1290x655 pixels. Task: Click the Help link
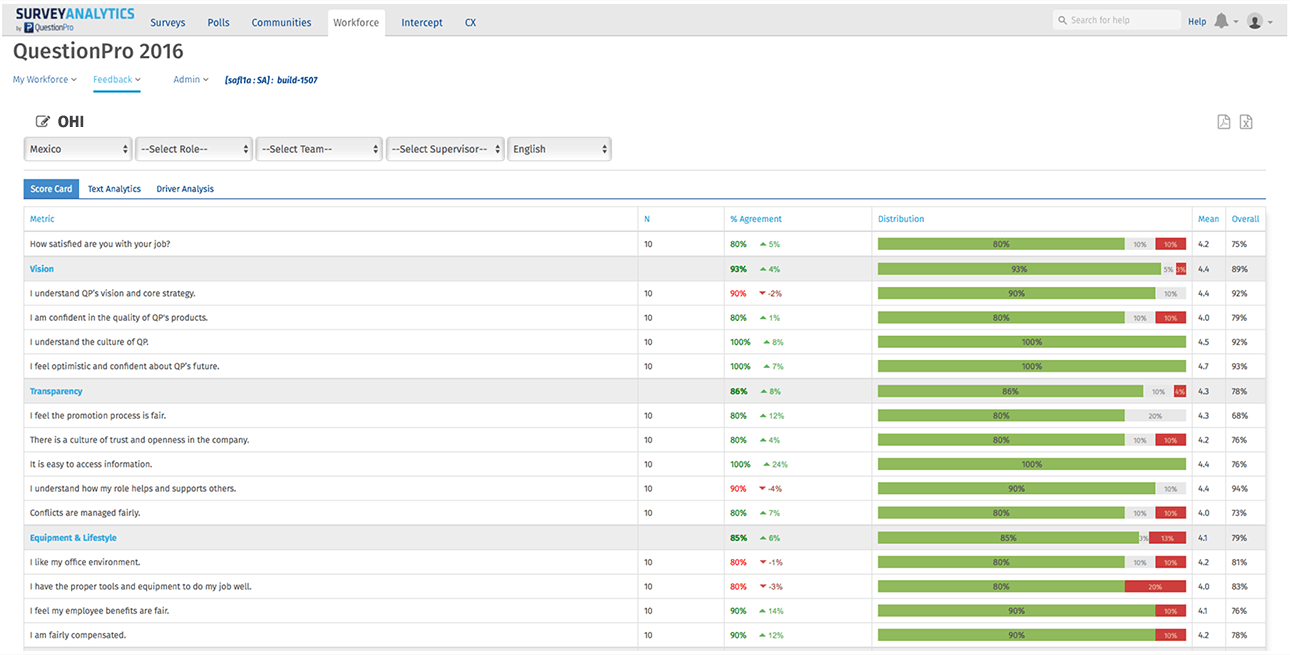click(1196, 20)
